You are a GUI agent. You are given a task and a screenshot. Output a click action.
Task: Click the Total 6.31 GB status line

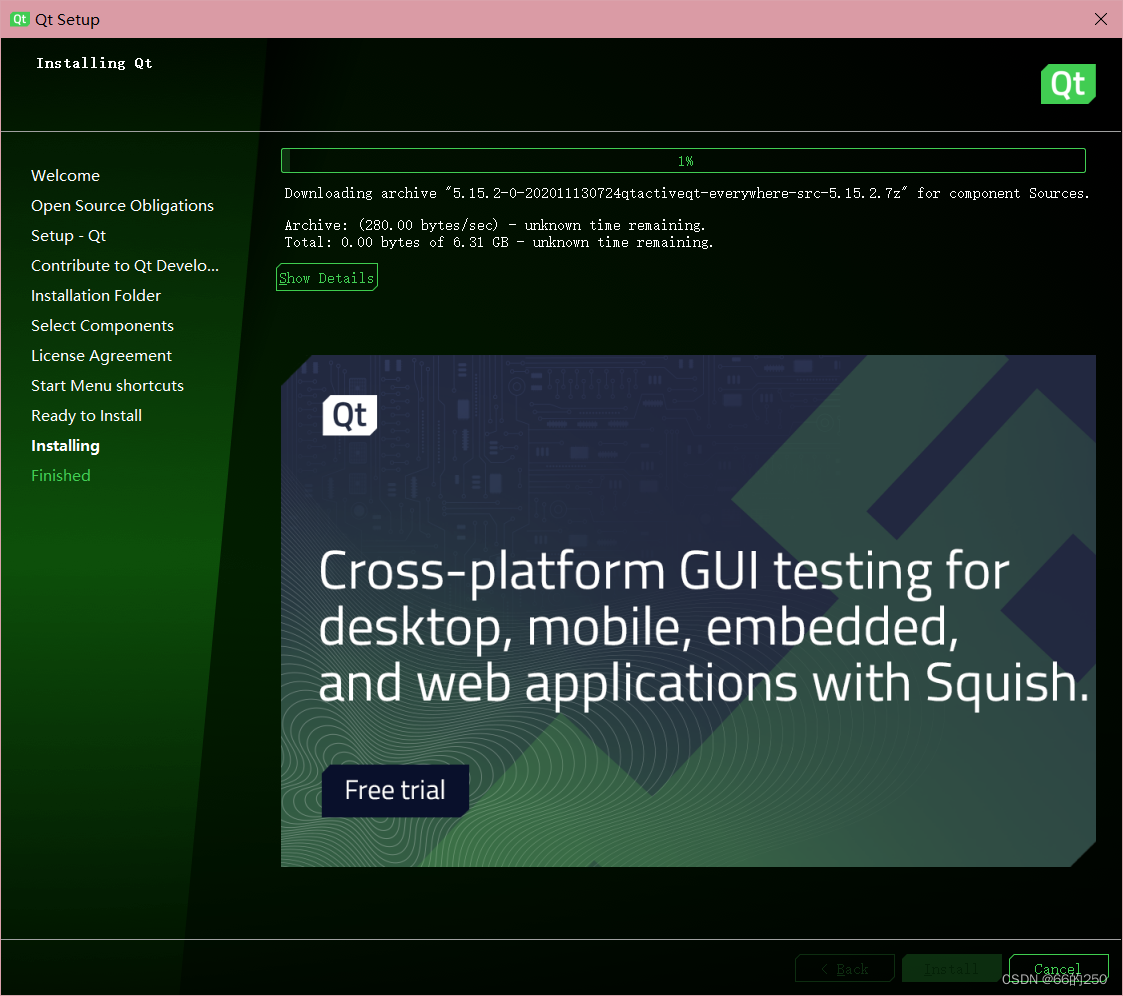coord(499,242)
